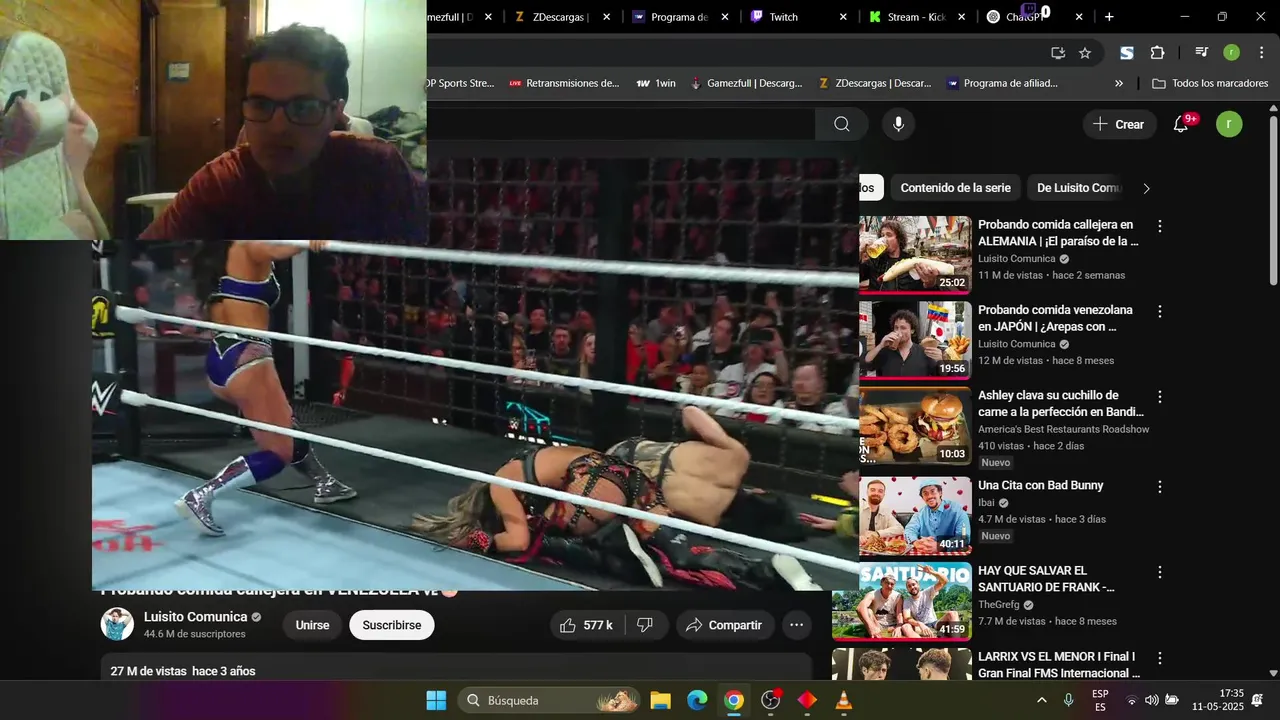1280x720 pixels.
Task: Open options for Una Cita con Bad Bunny
Action: click(1160, 487)
